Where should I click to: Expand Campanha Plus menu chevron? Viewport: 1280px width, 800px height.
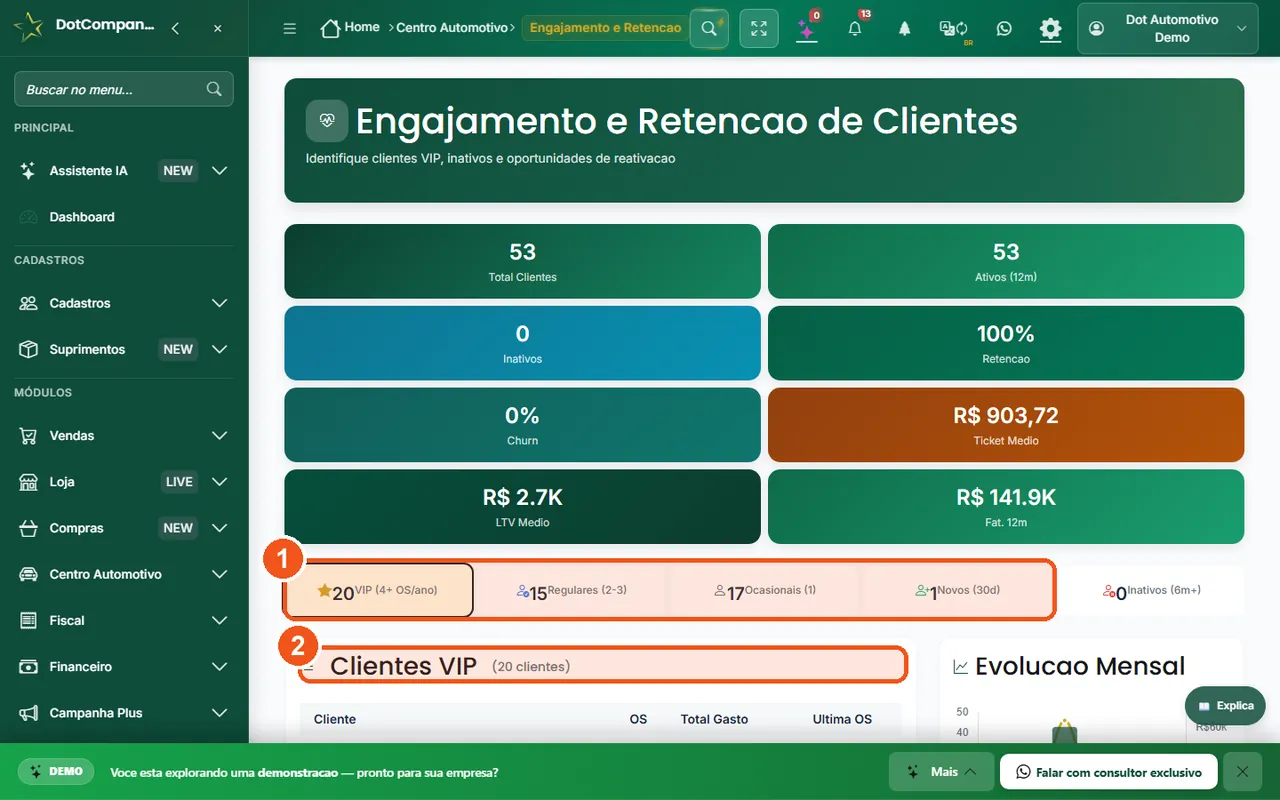tap(220, 713)
